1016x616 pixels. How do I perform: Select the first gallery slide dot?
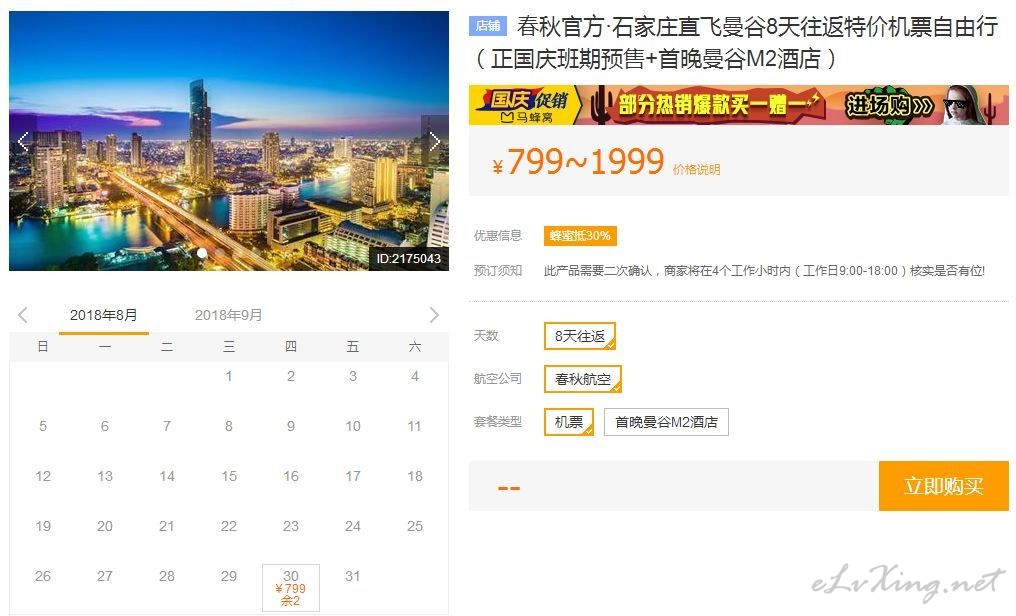pos(202,253)
